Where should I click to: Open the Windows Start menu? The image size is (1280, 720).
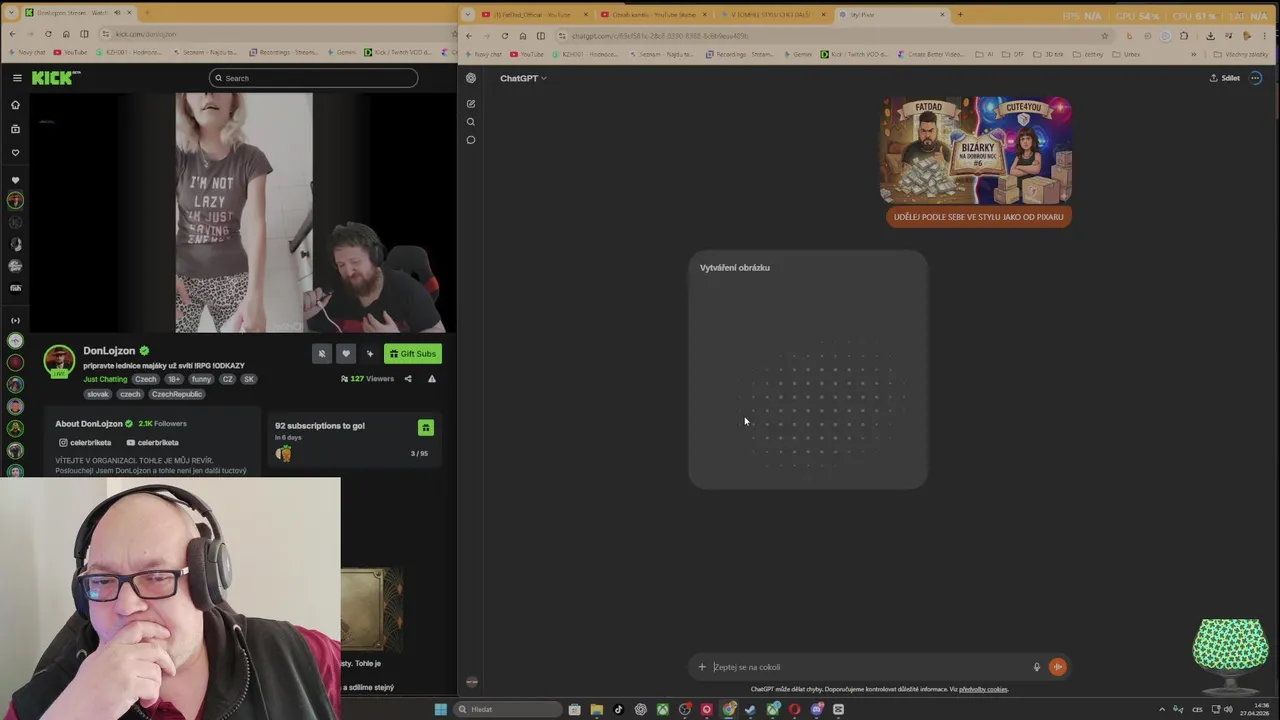[x=440, y=709]
